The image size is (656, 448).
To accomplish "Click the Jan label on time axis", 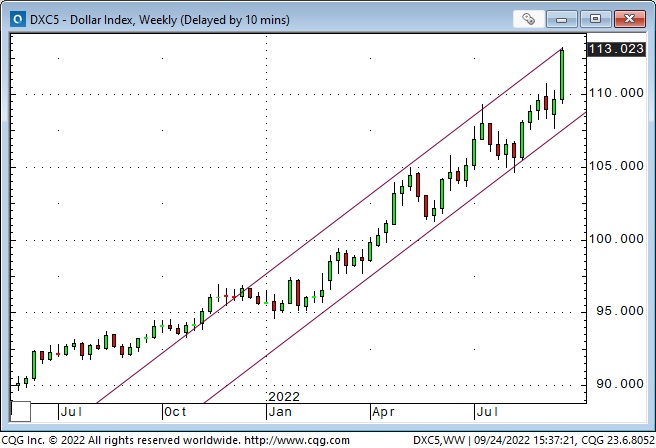I will coord(280,412).
